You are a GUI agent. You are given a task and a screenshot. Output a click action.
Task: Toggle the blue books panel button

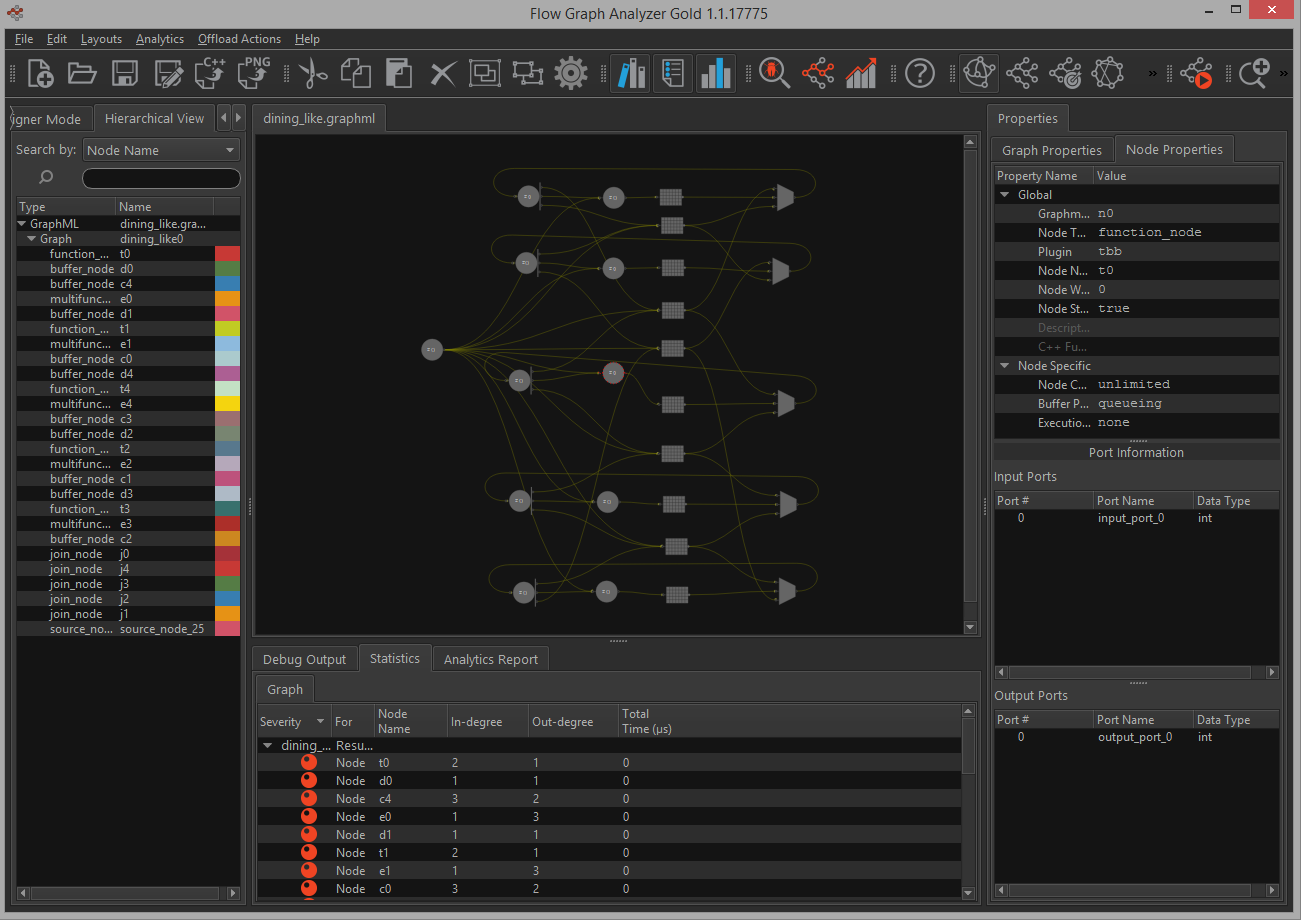coord(630,73)
